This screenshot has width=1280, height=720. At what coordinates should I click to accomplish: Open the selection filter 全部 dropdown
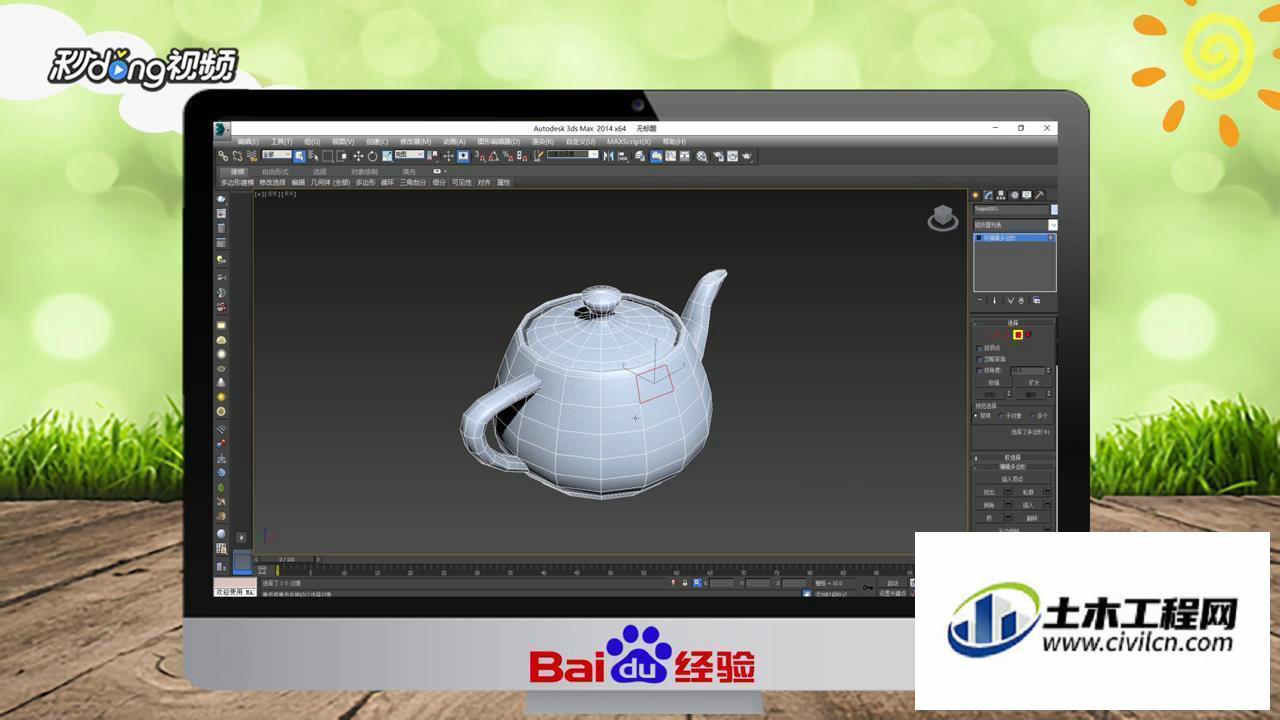click(276, 155)
